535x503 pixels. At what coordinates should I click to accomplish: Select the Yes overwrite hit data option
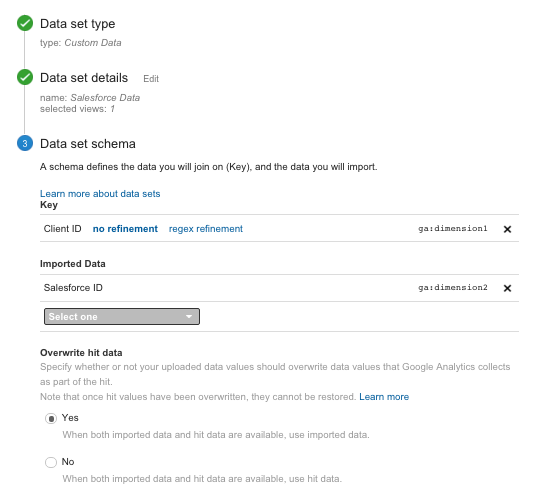tap(51, 418)
